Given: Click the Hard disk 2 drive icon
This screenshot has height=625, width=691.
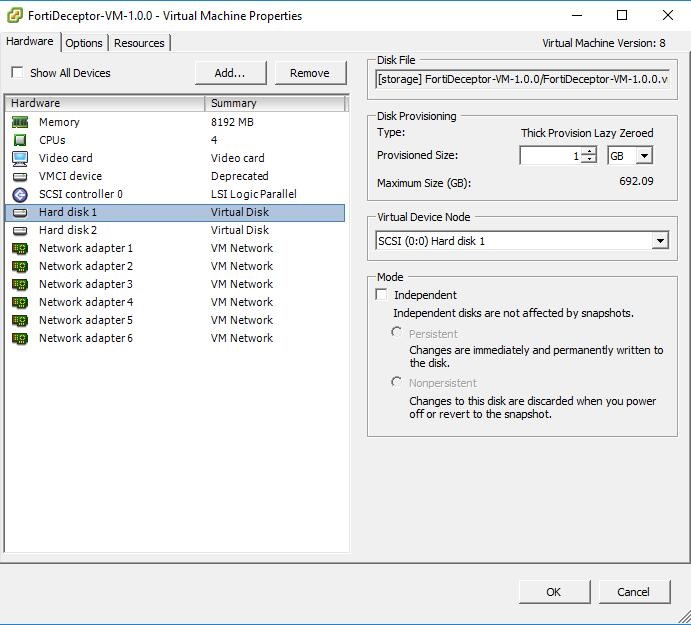Looking at the screenshot, I should (20, 231).
